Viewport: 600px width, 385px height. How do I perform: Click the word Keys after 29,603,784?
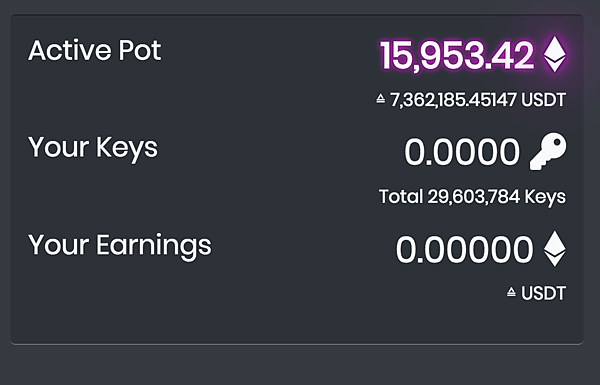pos(545,197)
